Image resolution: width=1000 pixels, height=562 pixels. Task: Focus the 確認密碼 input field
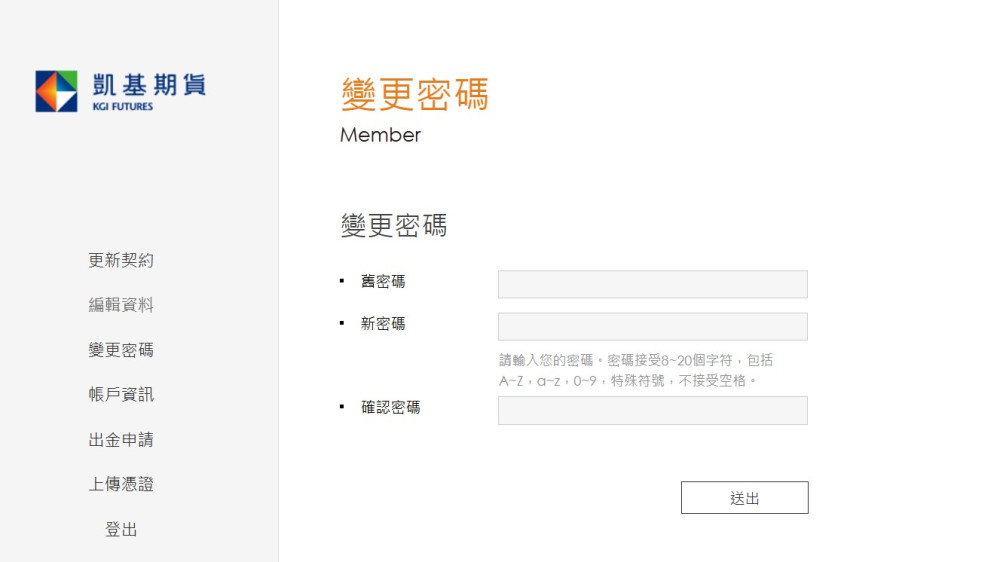tap(652, 410)
